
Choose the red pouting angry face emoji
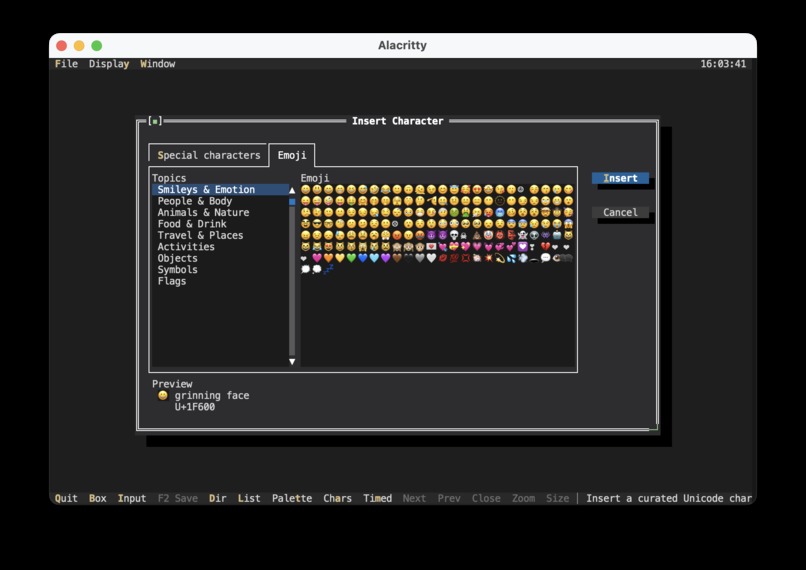pyautogui.click(x=397, y=235)
